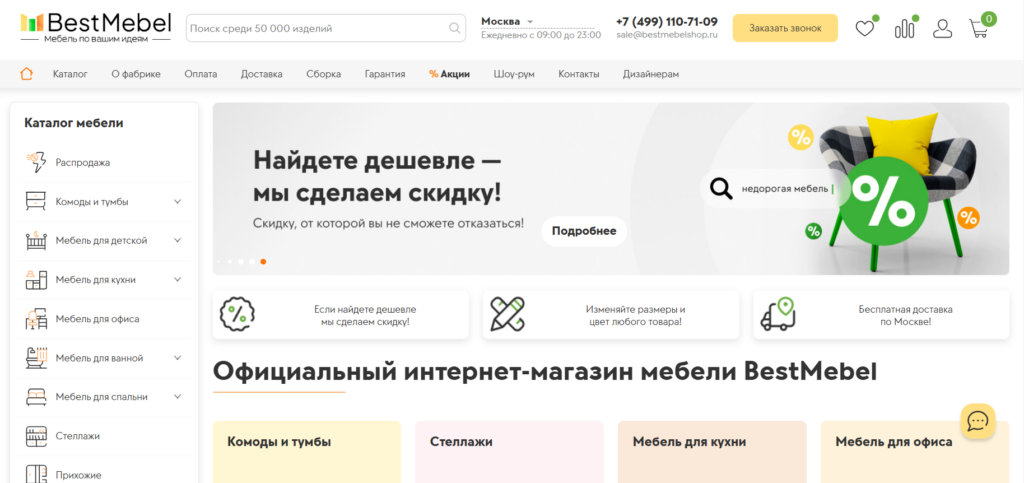Select the third banner slide dot
The width and height of the screenshot is (1024, 483).
241,261
